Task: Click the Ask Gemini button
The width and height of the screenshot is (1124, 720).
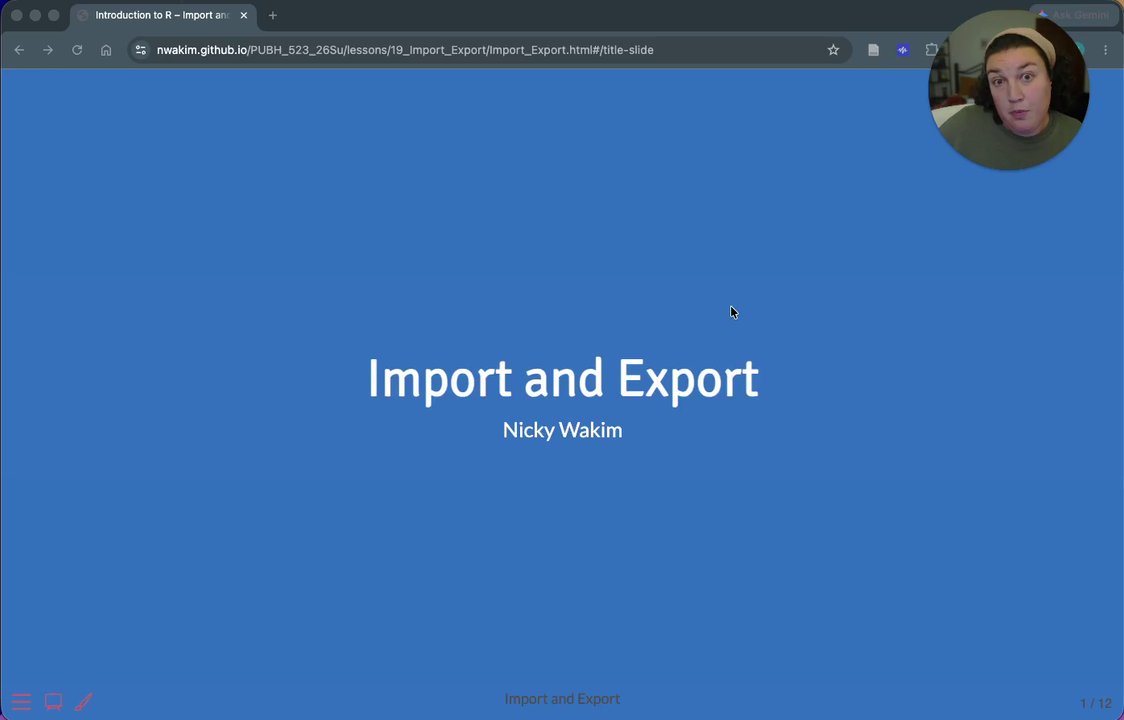Action: (1074, 15)
